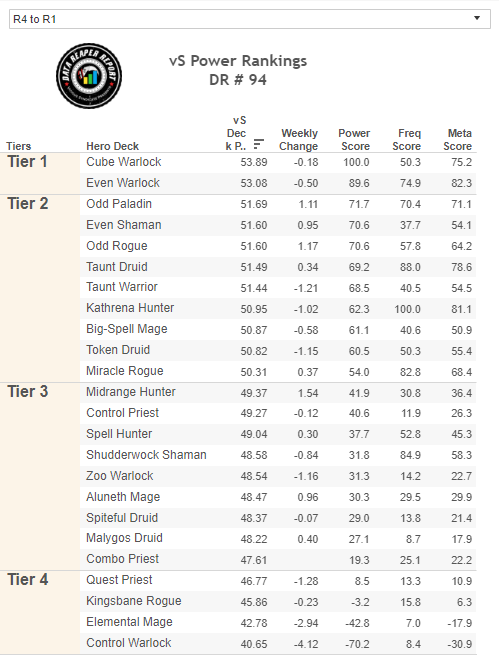Screen dimensions: 499x659
Task: Select the Tier 2 group label
Action: coord(28,204)
